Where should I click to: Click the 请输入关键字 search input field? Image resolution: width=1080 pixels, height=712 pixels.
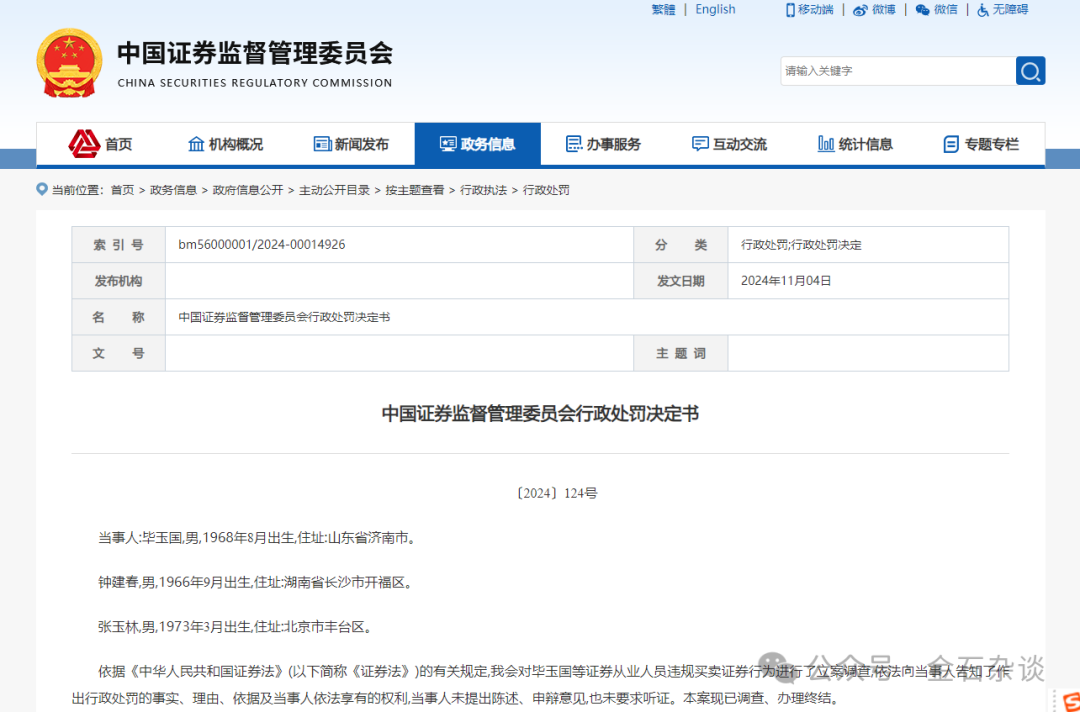(898, 71)
